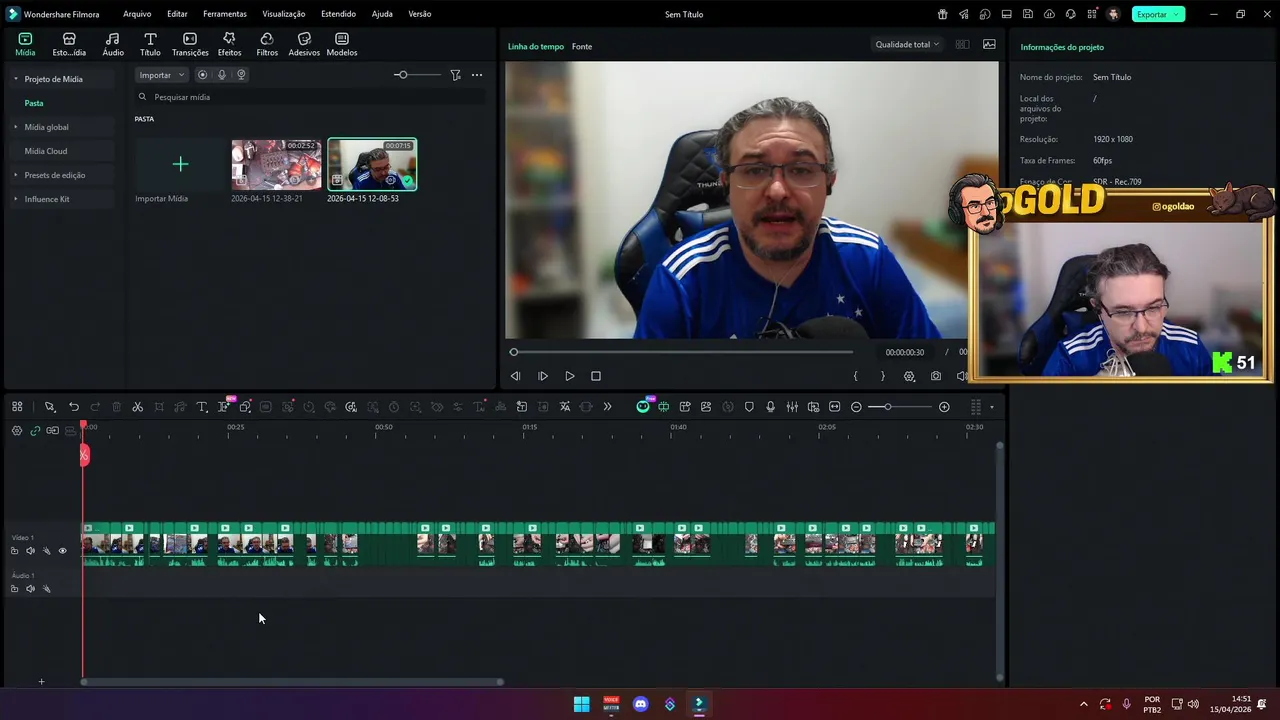Select Mídia Cloud in sidebar
The image size is (1280, 720).
click(46, 151)
